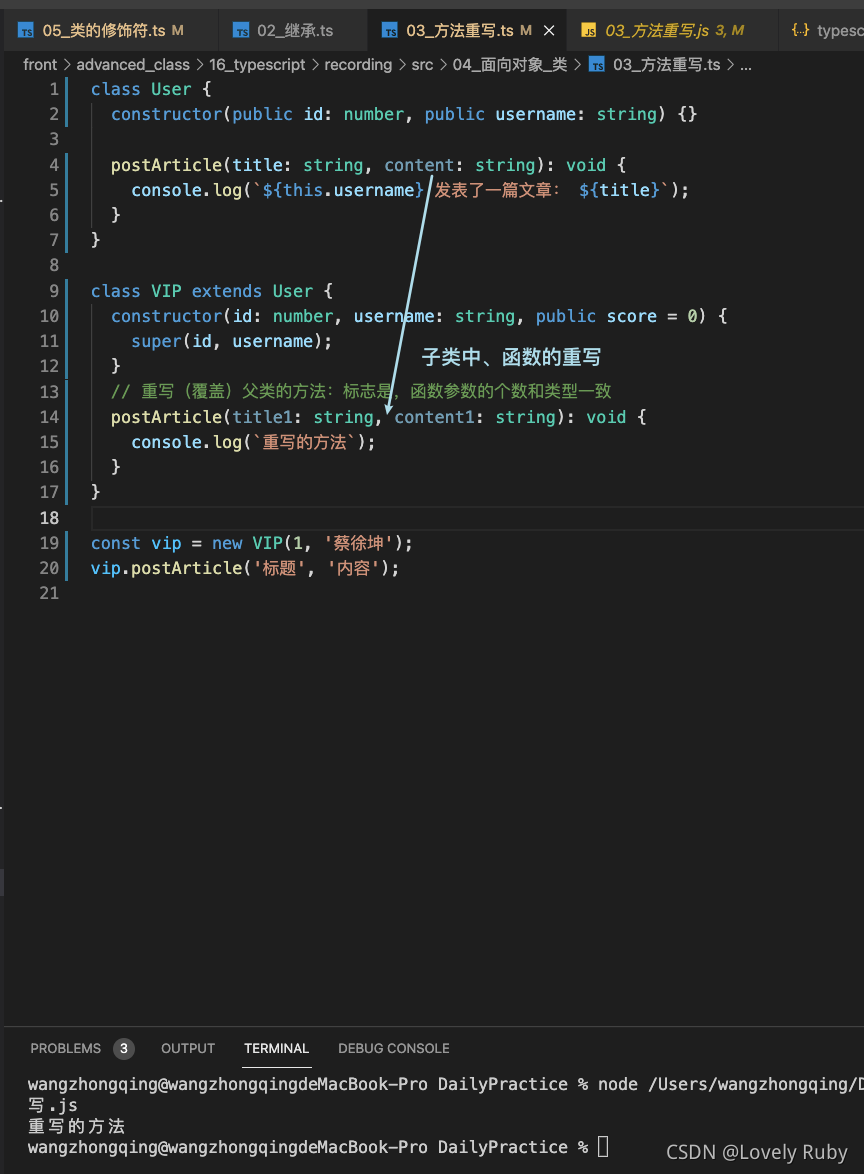Click 'public score' on line 10

point(596,316)
